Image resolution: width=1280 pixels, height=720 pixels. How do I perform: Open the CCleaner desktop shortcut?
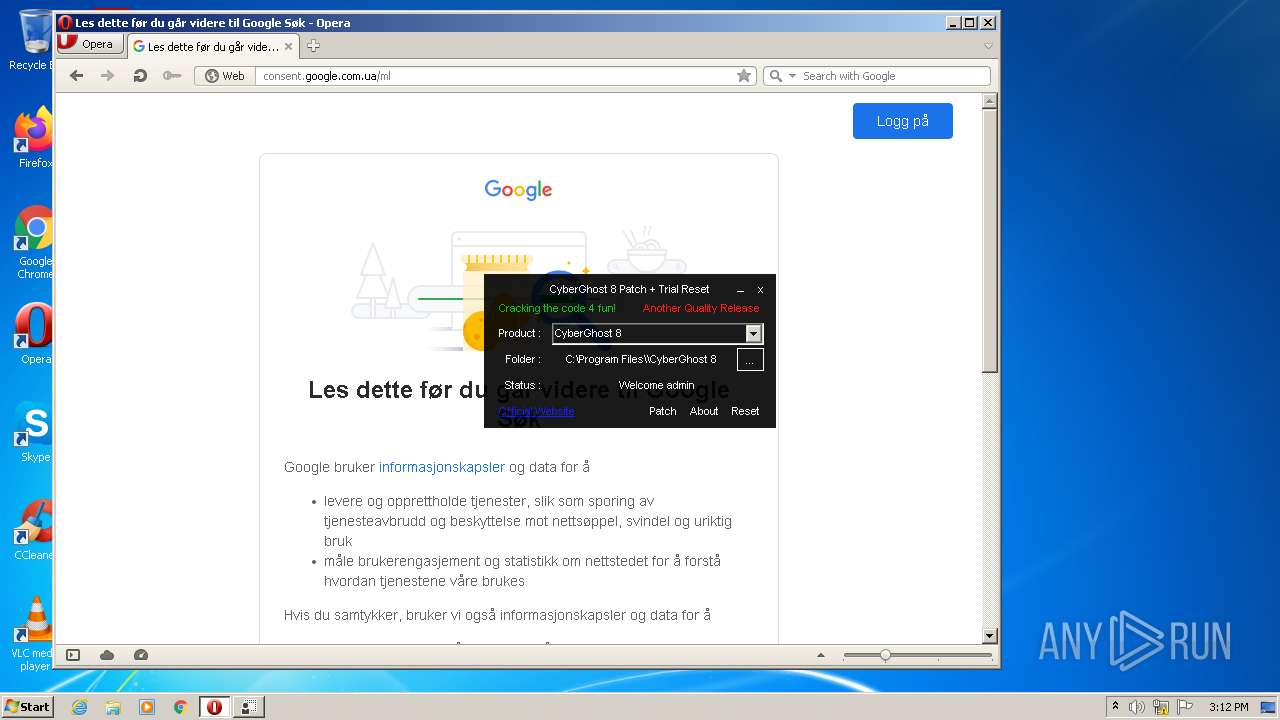[x=34, y=529]
